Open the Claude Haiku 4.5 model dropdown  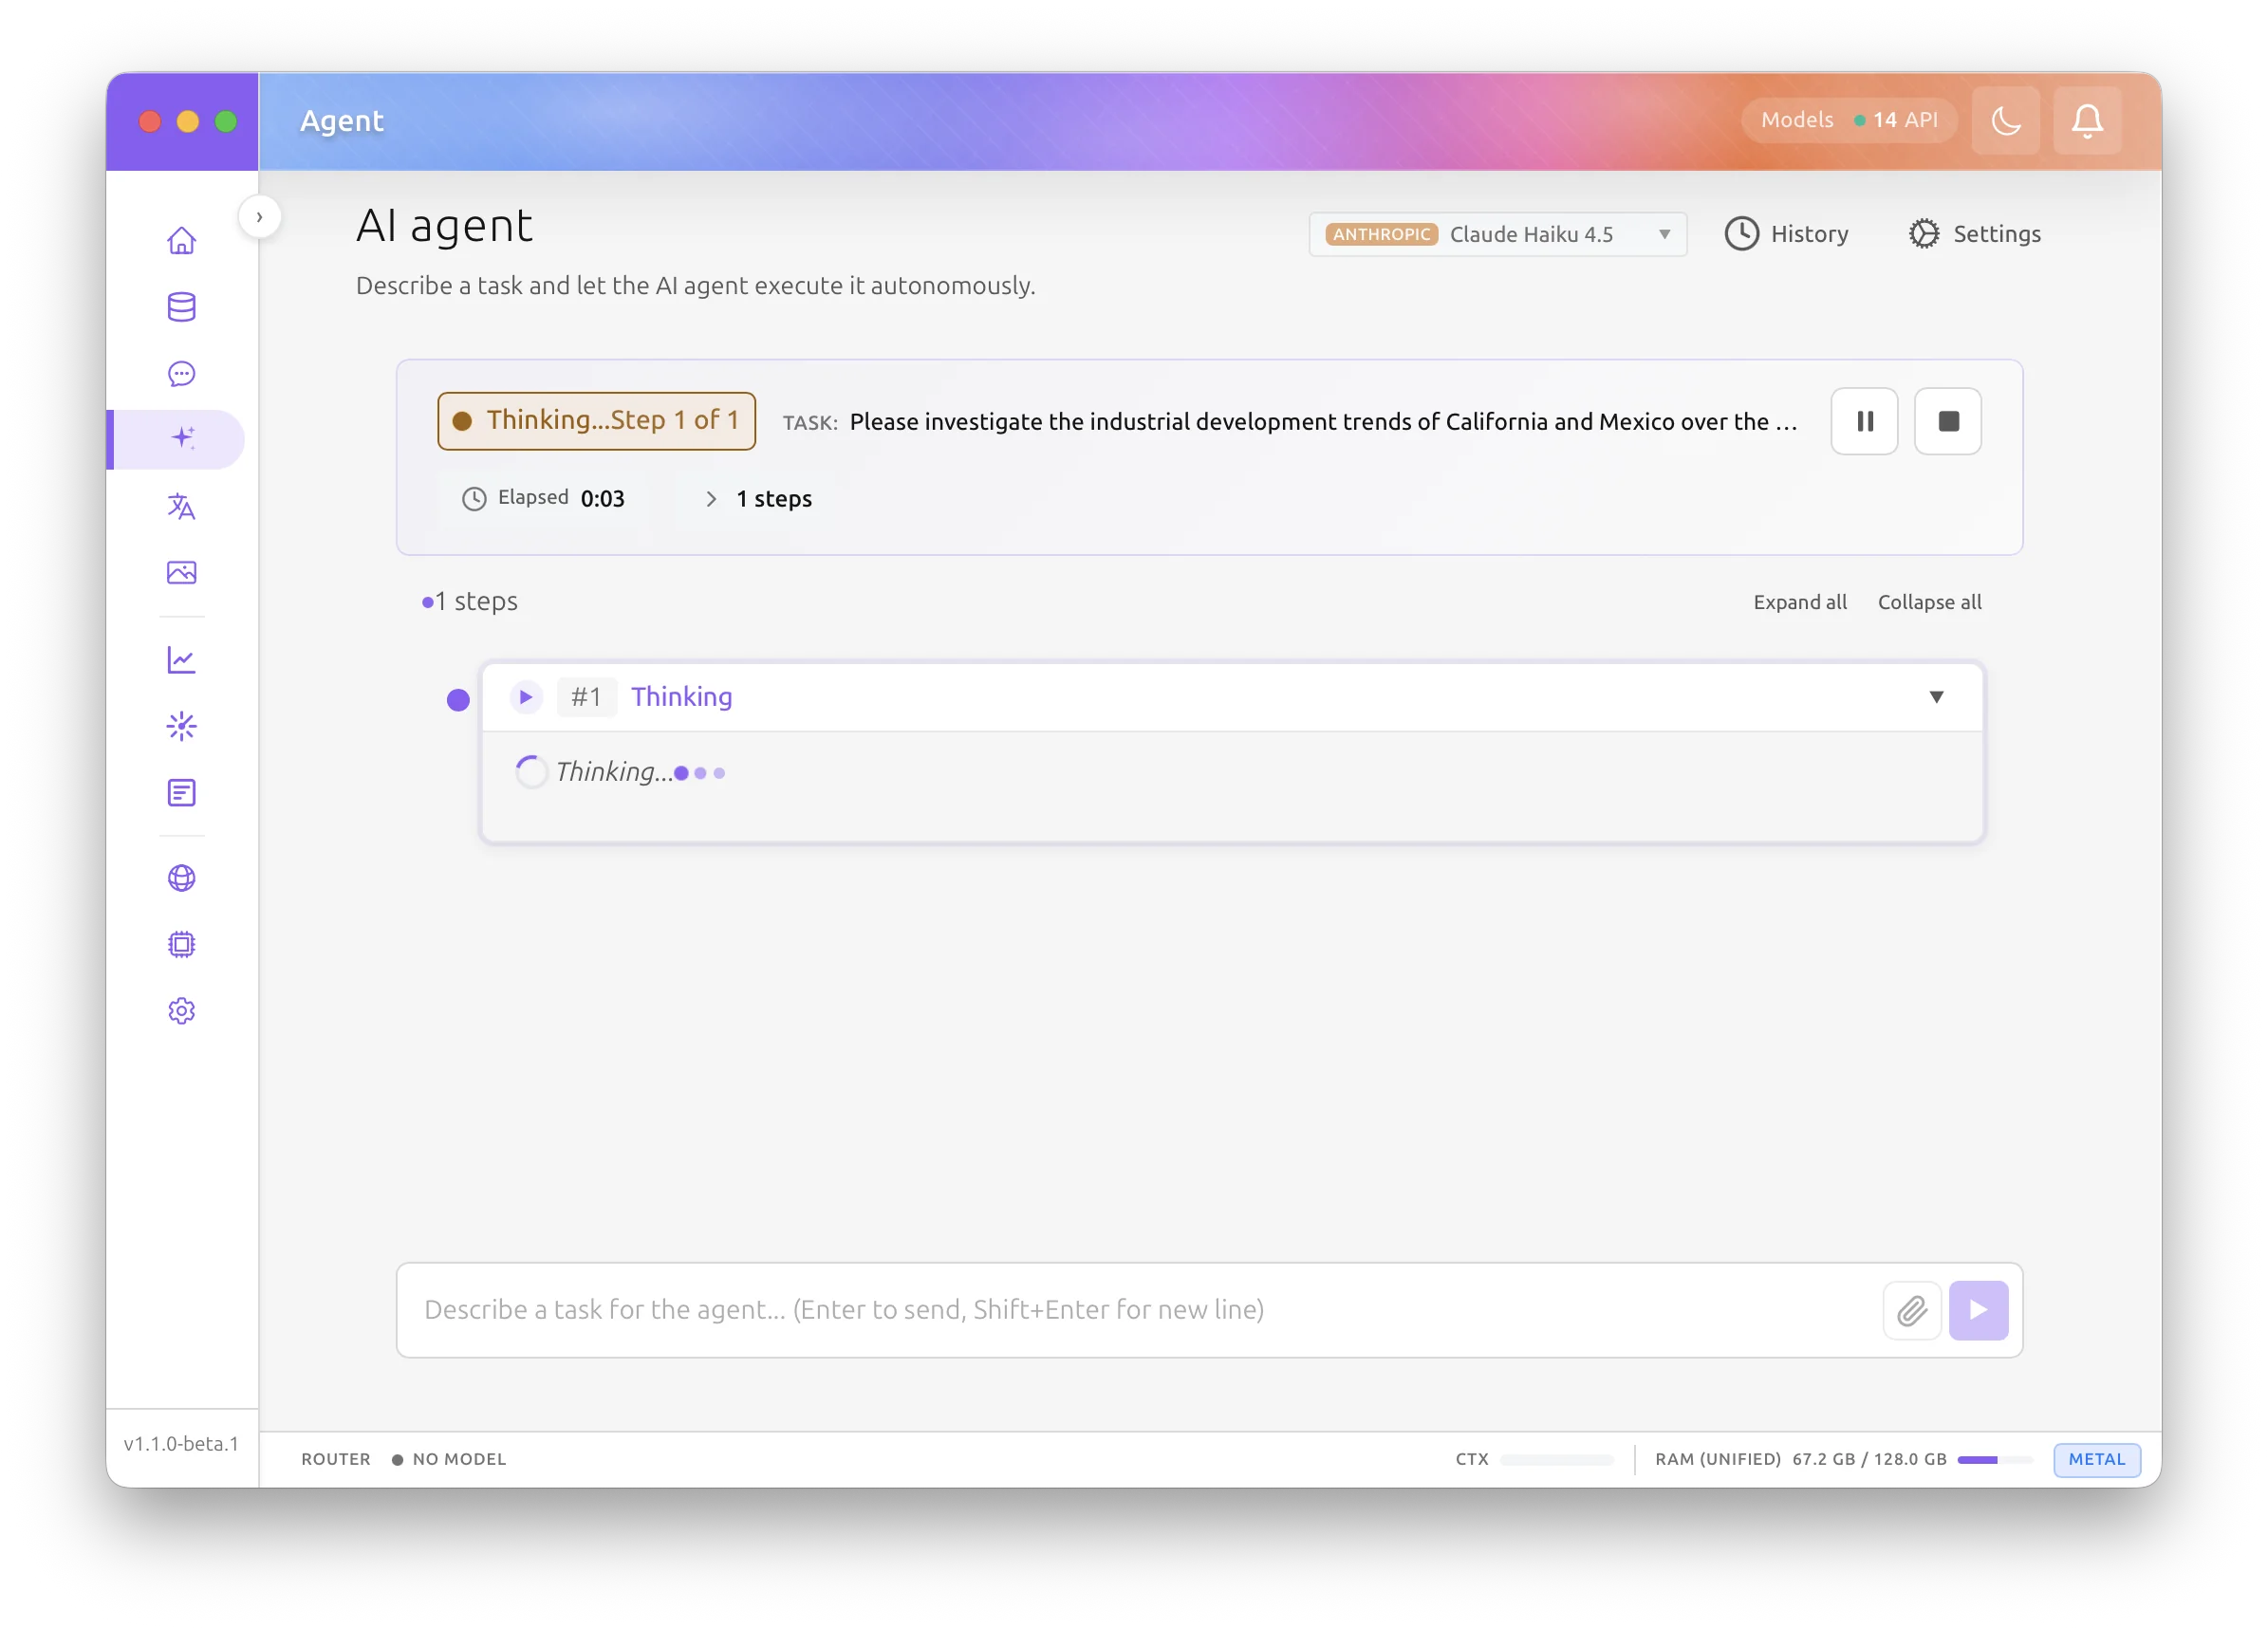pyautogui.click(x=1497, y=234)
